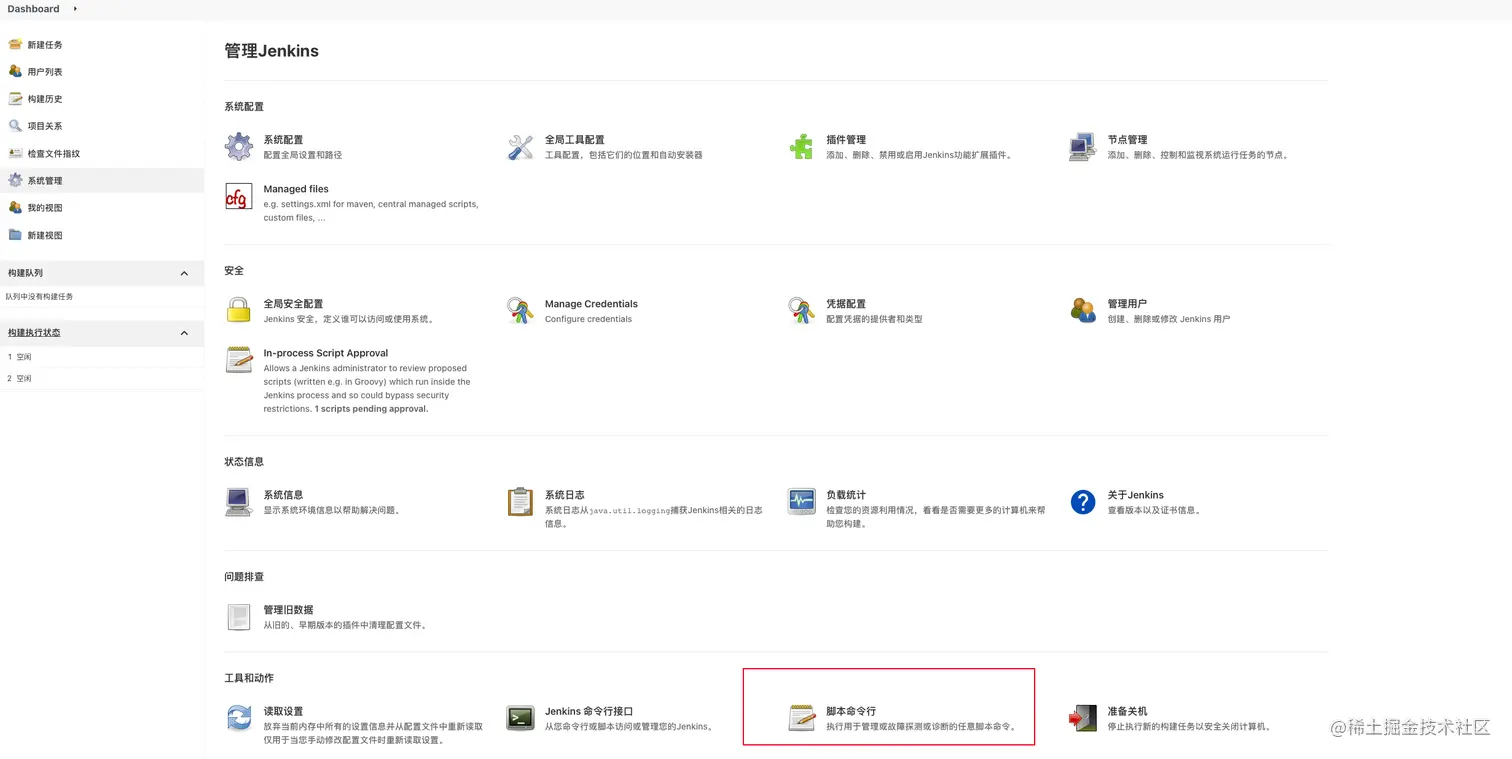Viewport: 1512px width, 759px height.
Task: Click the 准备关机 shutdown icon
Action: pyautogui.click(x=1083, y=718)
